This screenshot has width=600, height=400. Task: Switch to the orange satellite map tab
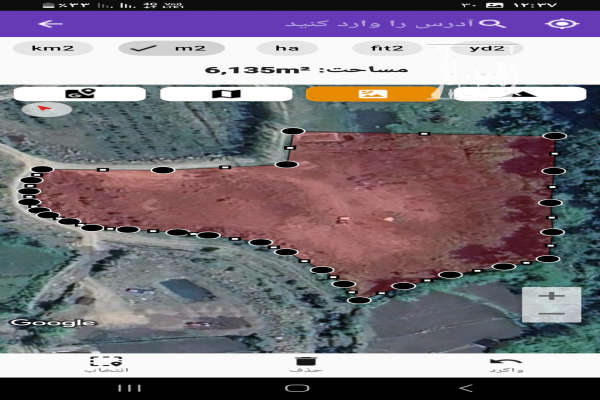coord(372,94)
